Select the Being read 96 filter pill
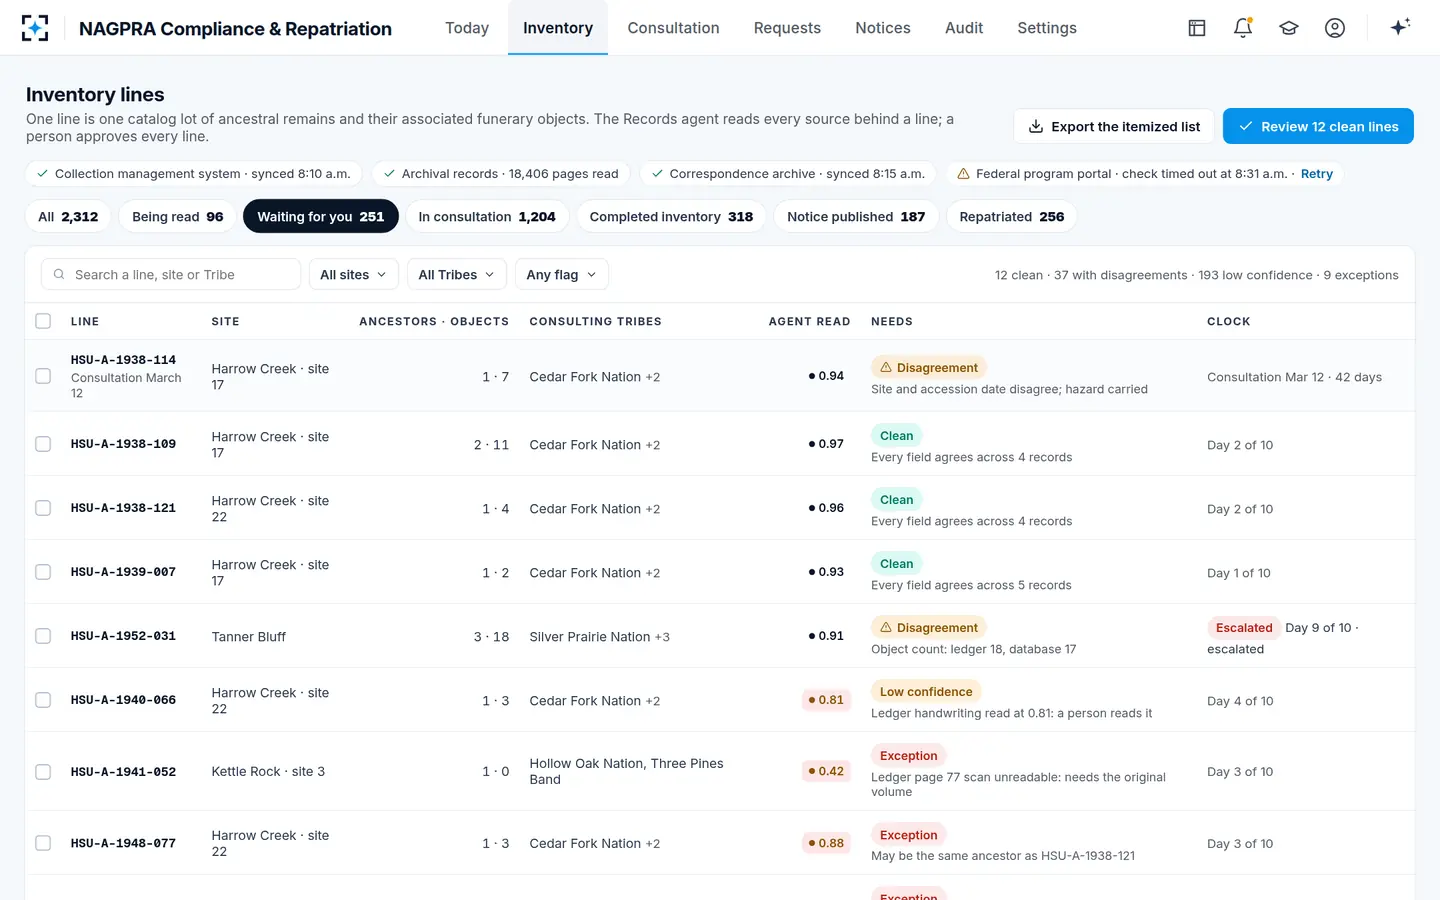 (178, 216)
